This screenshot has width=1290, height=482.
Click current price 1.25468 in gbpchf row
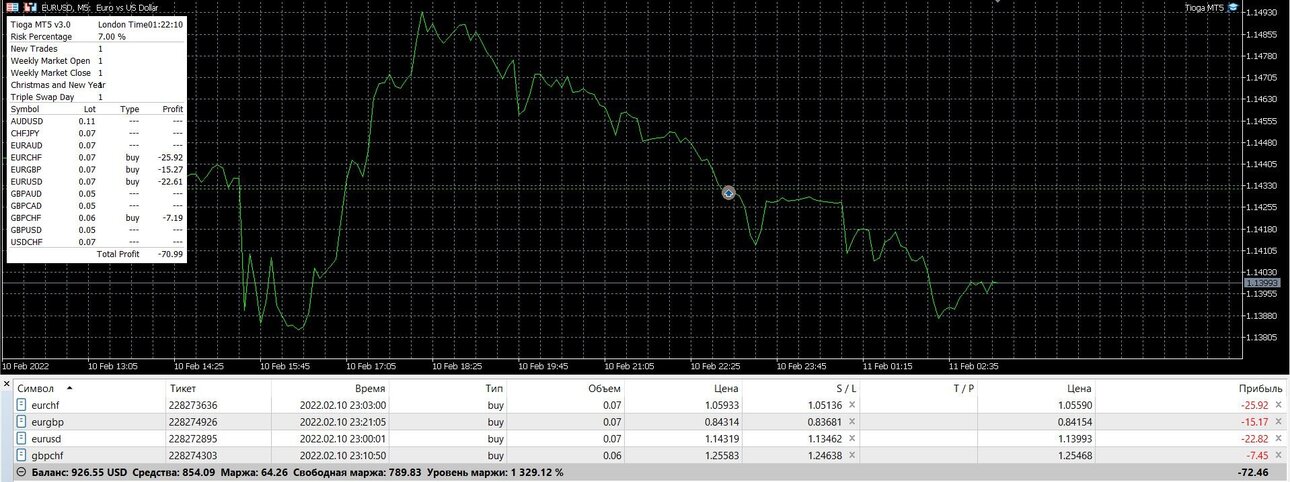[x=1073, y=455]
